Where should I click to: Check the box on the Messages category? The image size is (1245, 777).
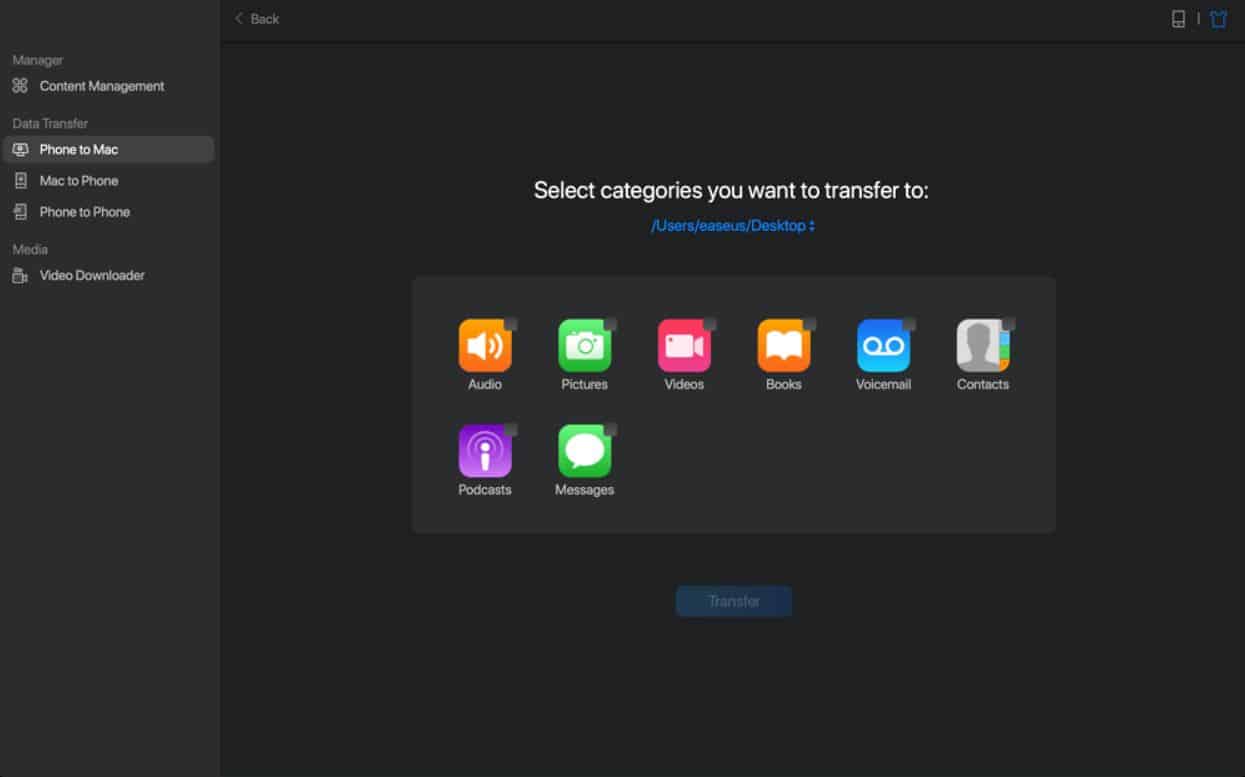click(610, 430)
